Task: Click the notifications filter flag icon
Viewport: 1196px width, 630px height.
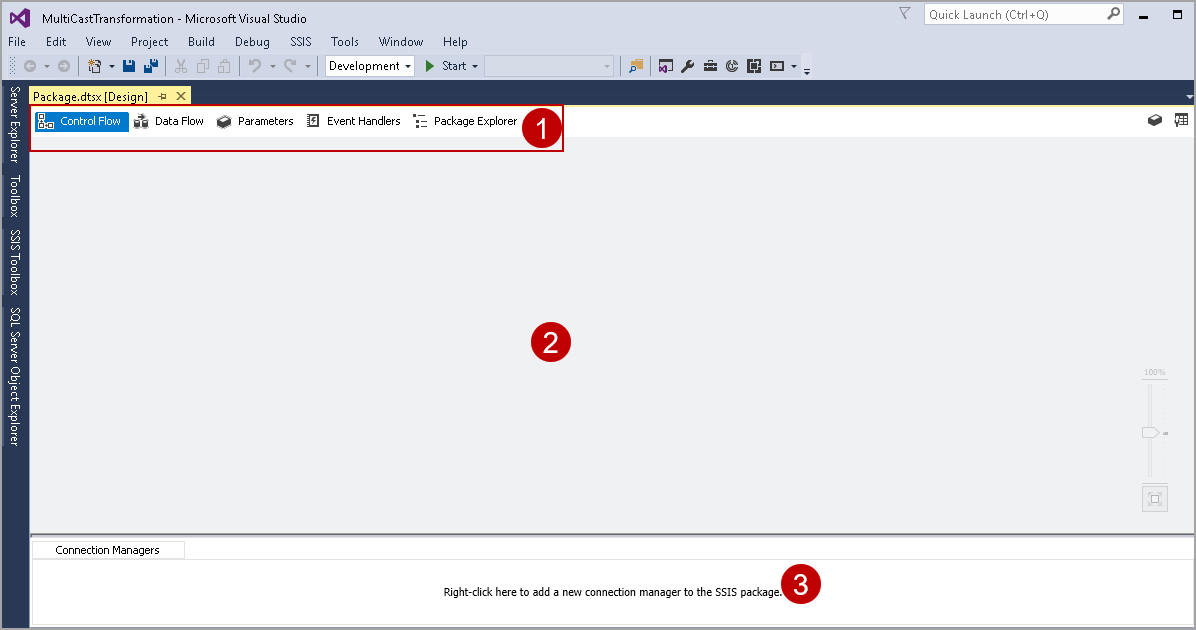Action: click(905, 14)
